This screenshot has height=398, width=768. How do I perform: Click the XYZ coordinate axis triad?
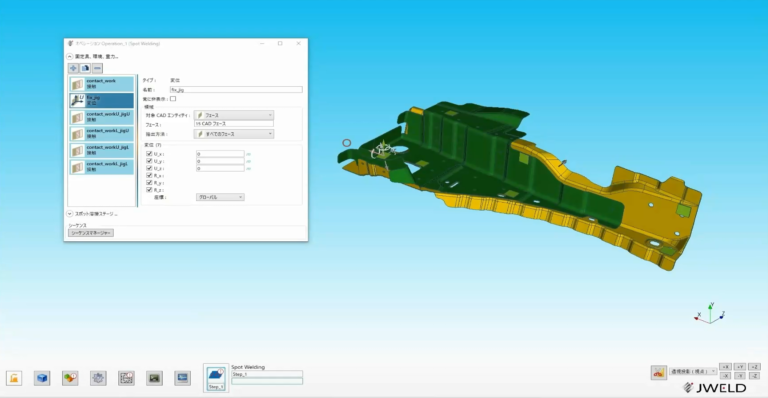click(709, 314)
